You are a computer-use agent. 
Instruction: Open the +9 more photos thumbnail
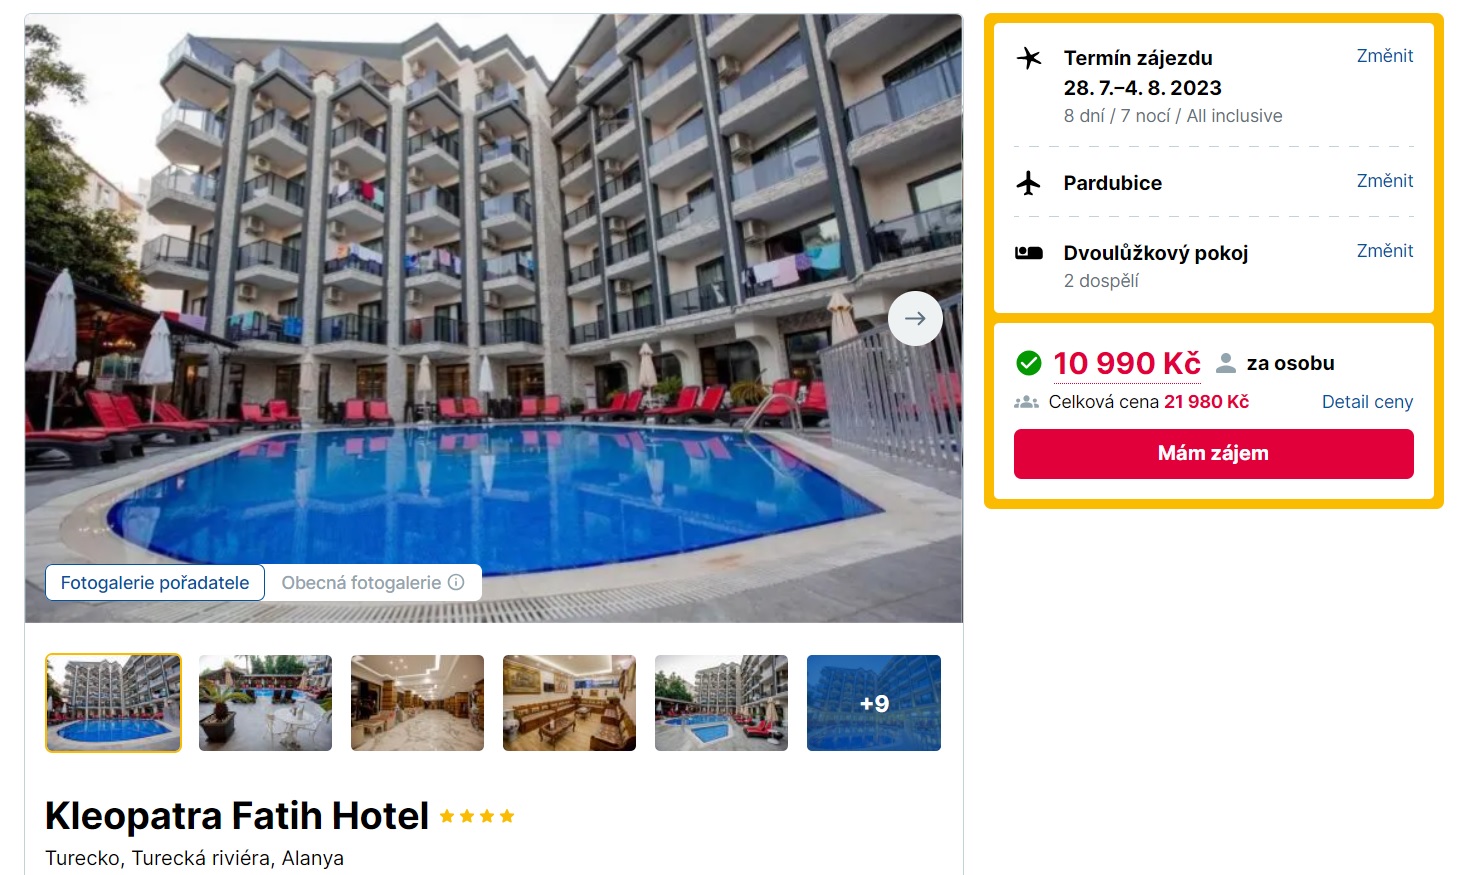(x=874, y=703)
